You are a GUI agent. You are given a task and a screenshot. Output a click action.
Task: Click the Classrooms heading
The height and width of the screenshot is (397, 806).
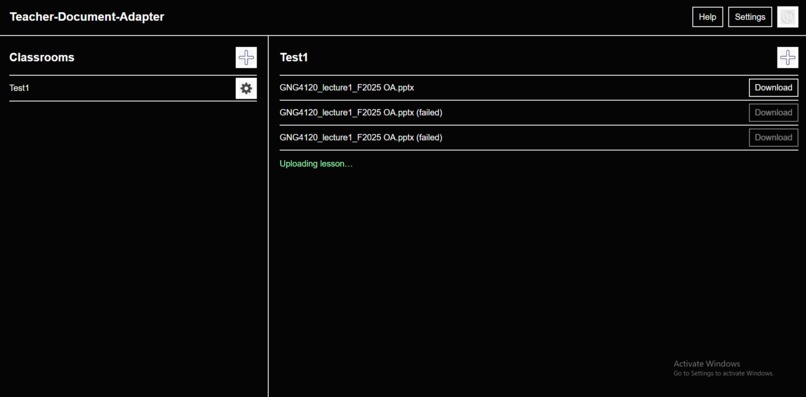tap(42, 58)
